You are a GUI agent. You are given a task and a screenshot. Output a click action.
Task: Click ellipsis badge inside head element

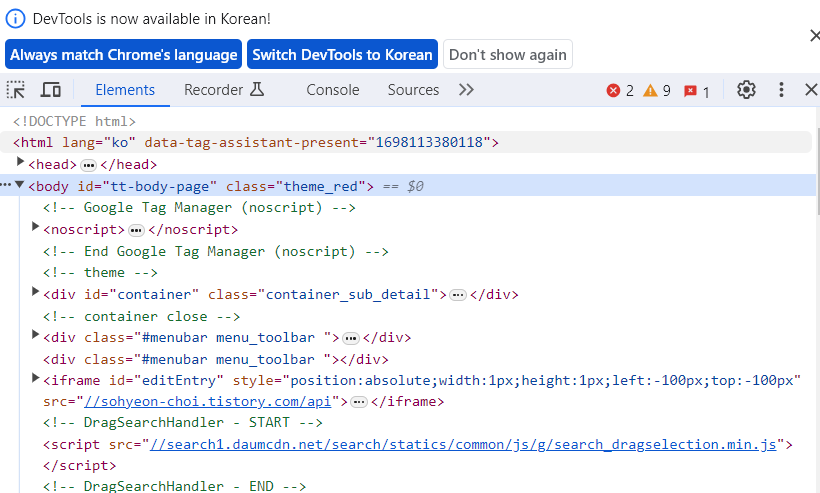point(89,166)
